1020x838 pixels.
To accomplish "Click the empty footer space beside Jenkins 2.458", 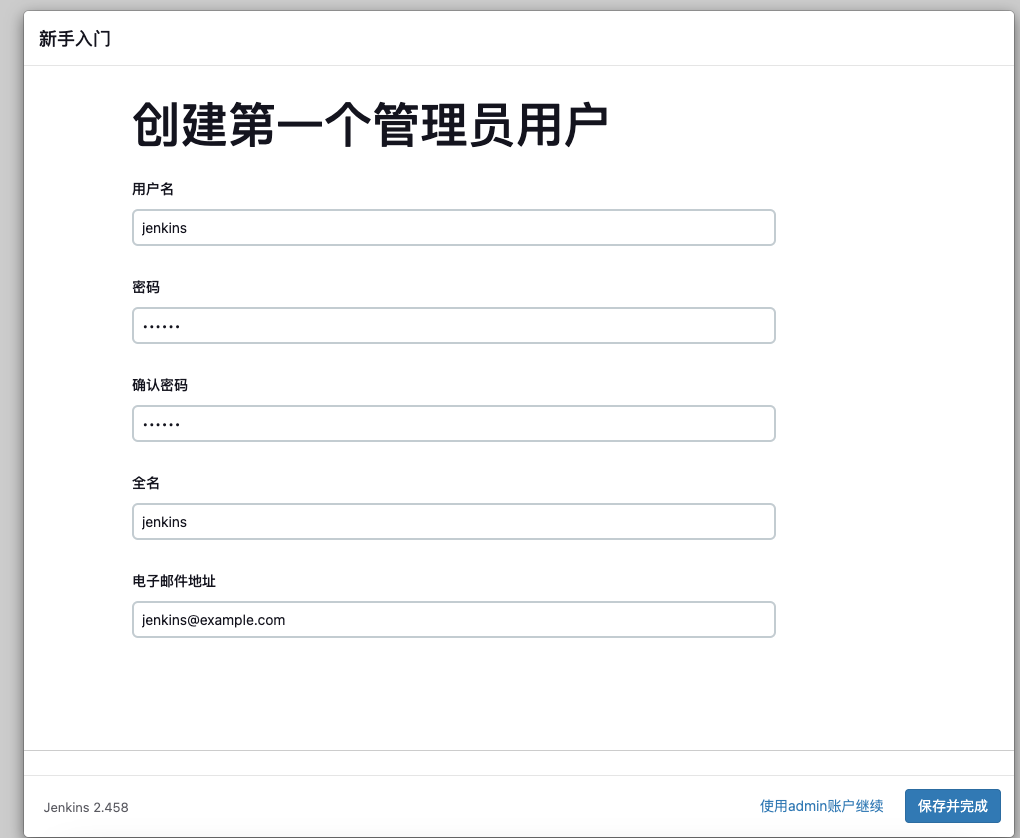I will click(x=440, y=806).
